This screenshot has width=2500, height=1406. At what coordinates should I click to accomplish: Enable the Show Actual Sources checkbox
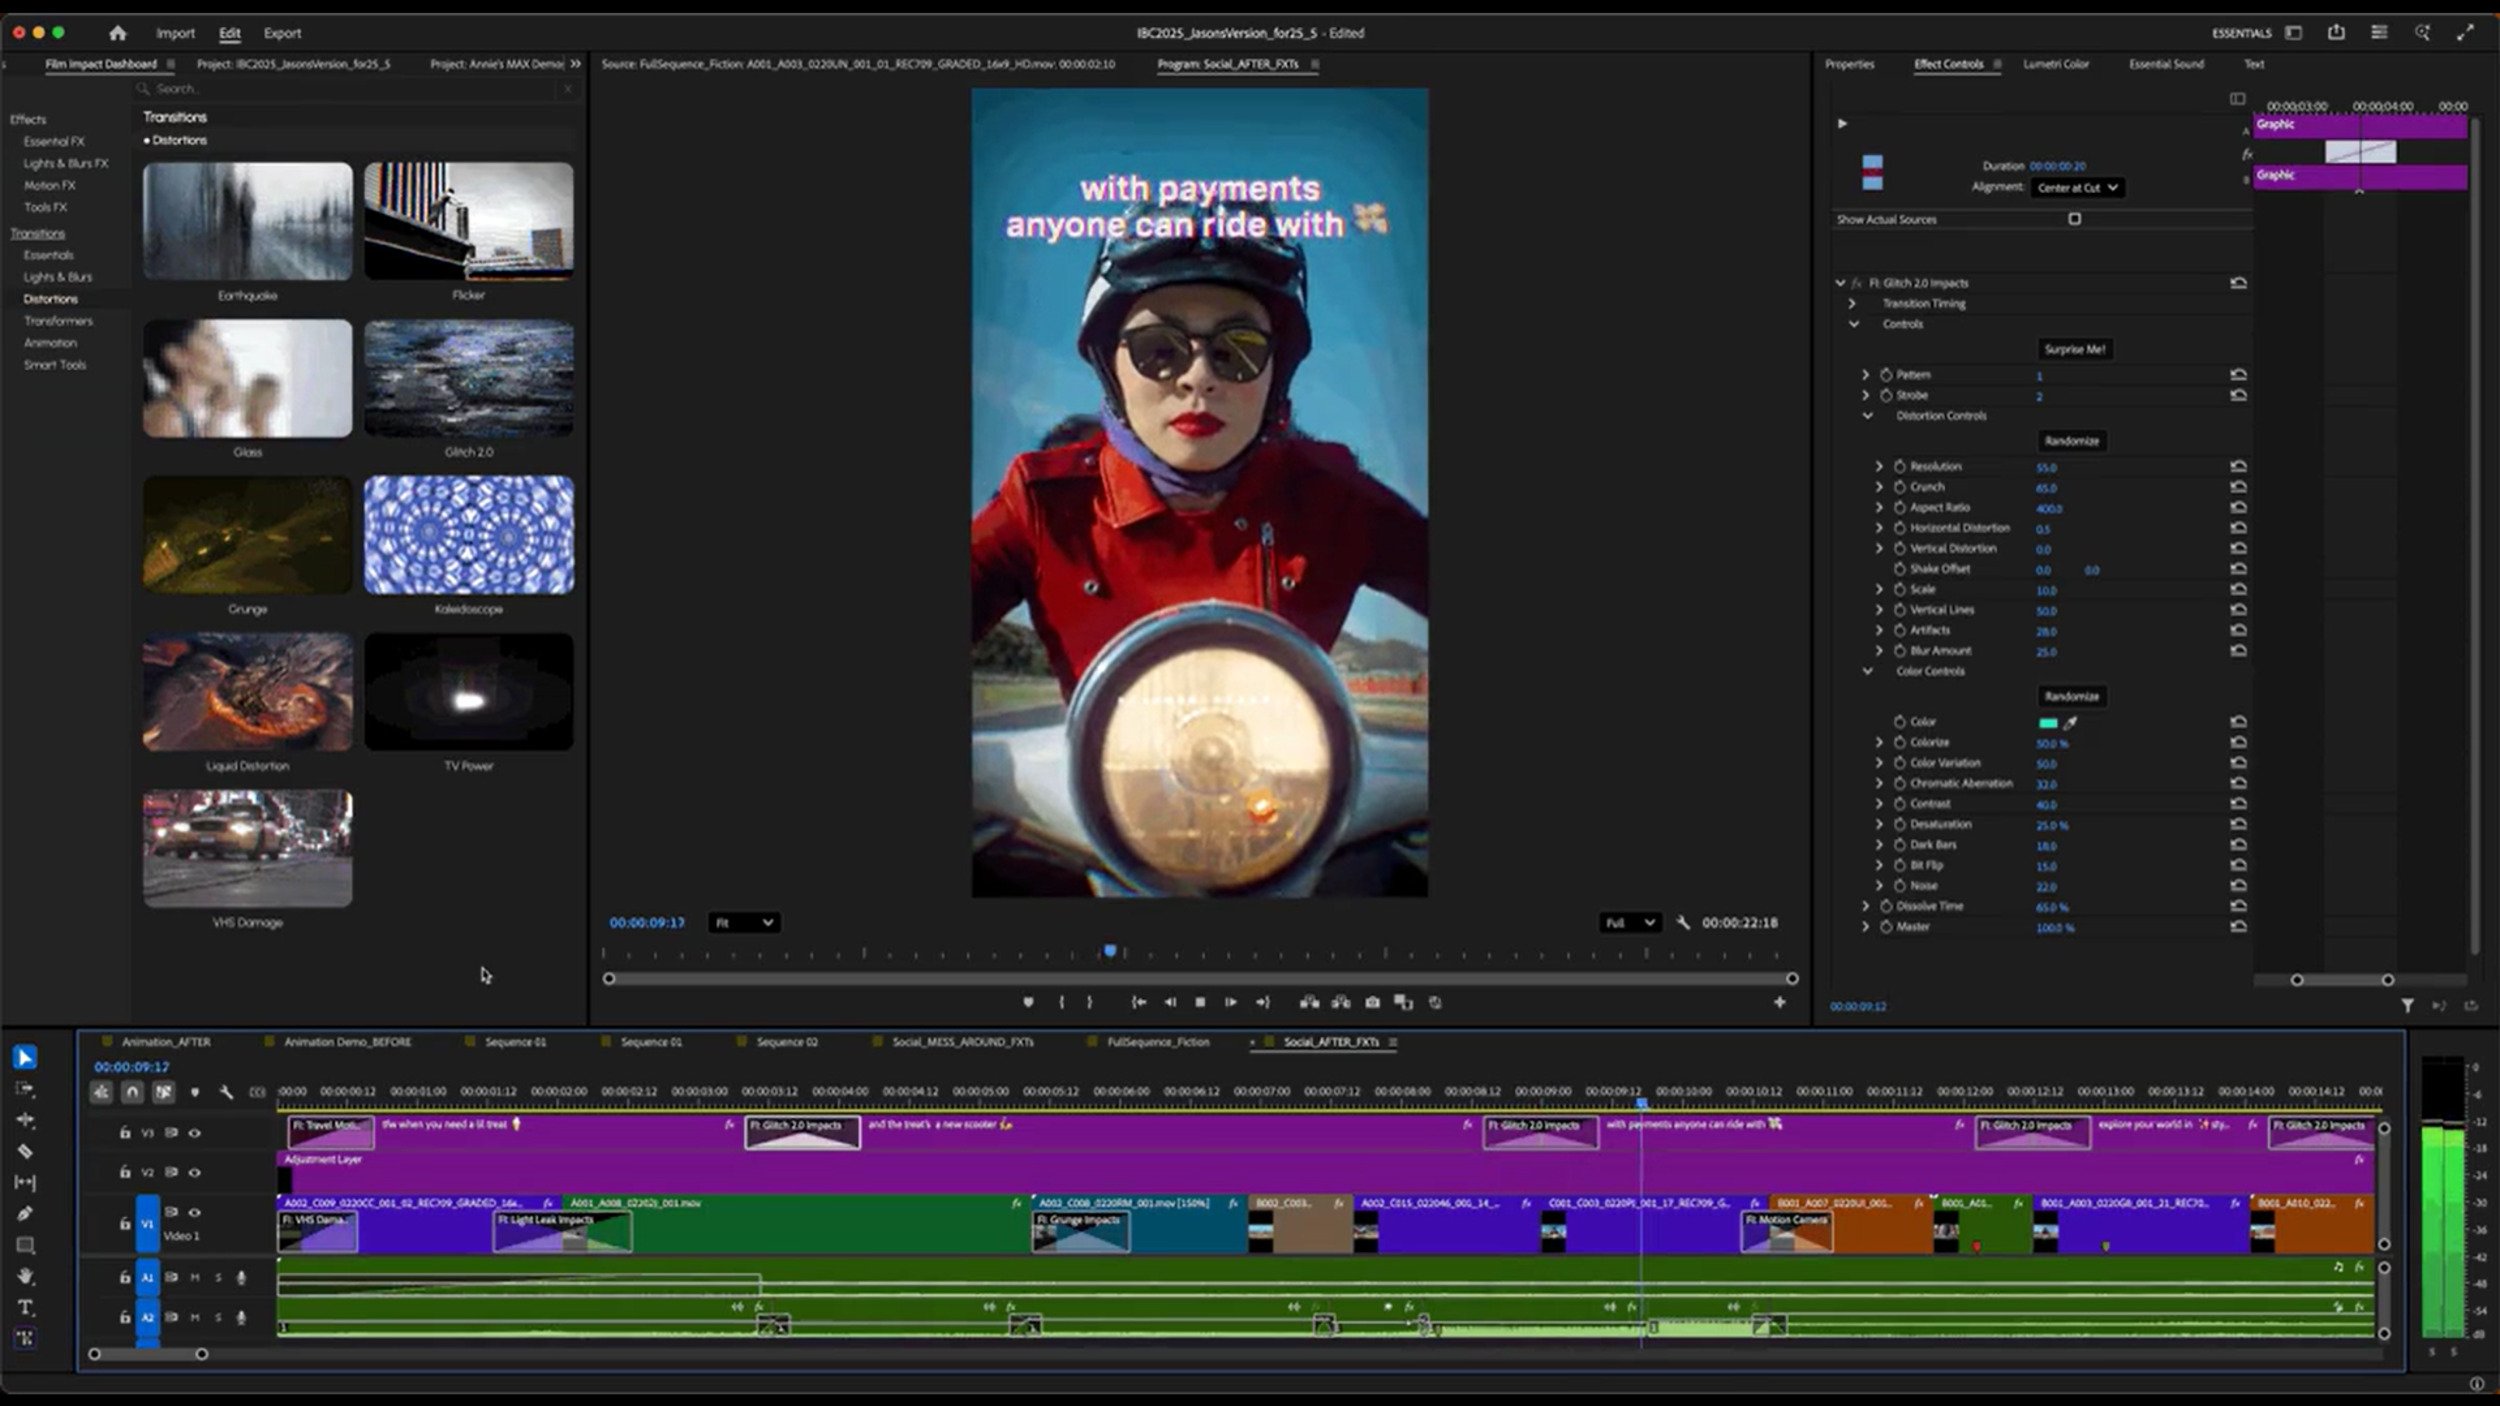[x=2075, y=219]
